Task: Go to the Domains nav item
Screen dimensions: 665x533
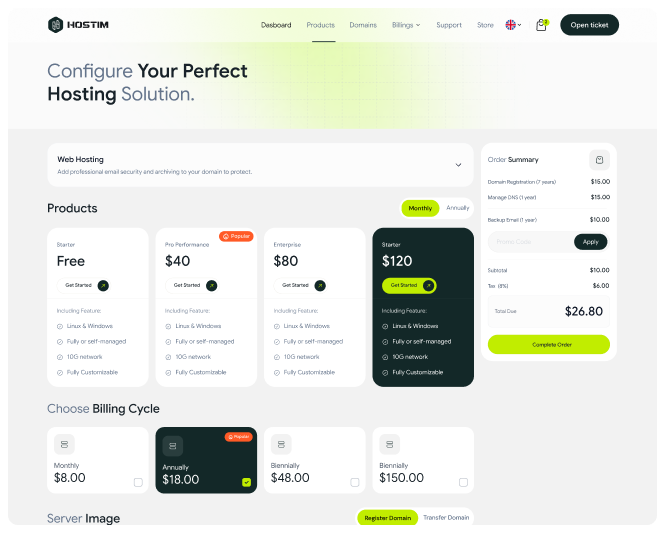Action: (363, 25)
